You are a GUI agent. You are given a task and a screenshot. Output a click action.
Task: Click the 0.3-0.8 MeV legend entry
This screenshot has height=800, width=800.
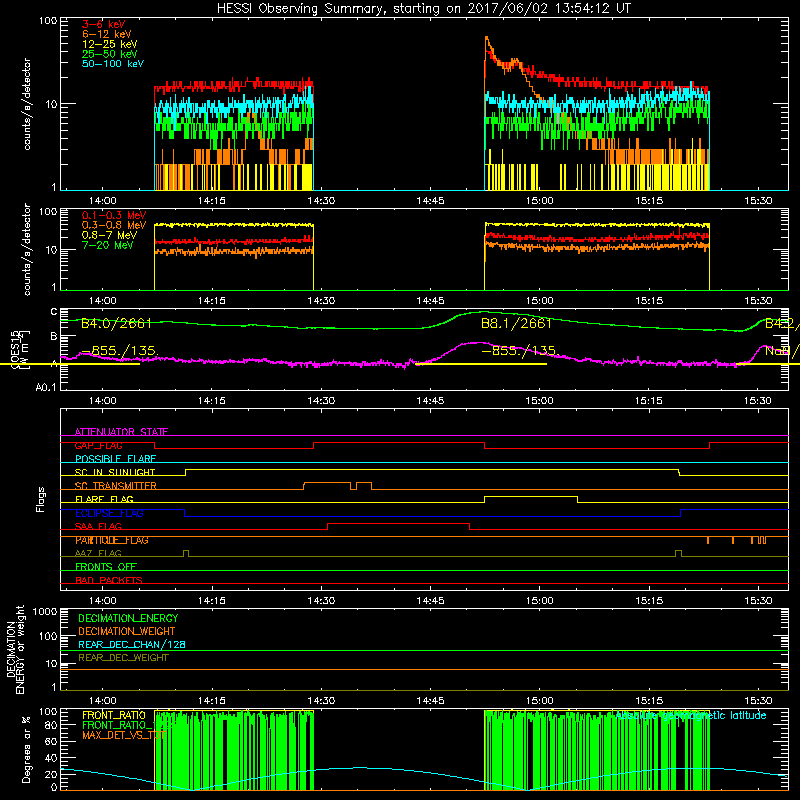click(x=114, y=225)
